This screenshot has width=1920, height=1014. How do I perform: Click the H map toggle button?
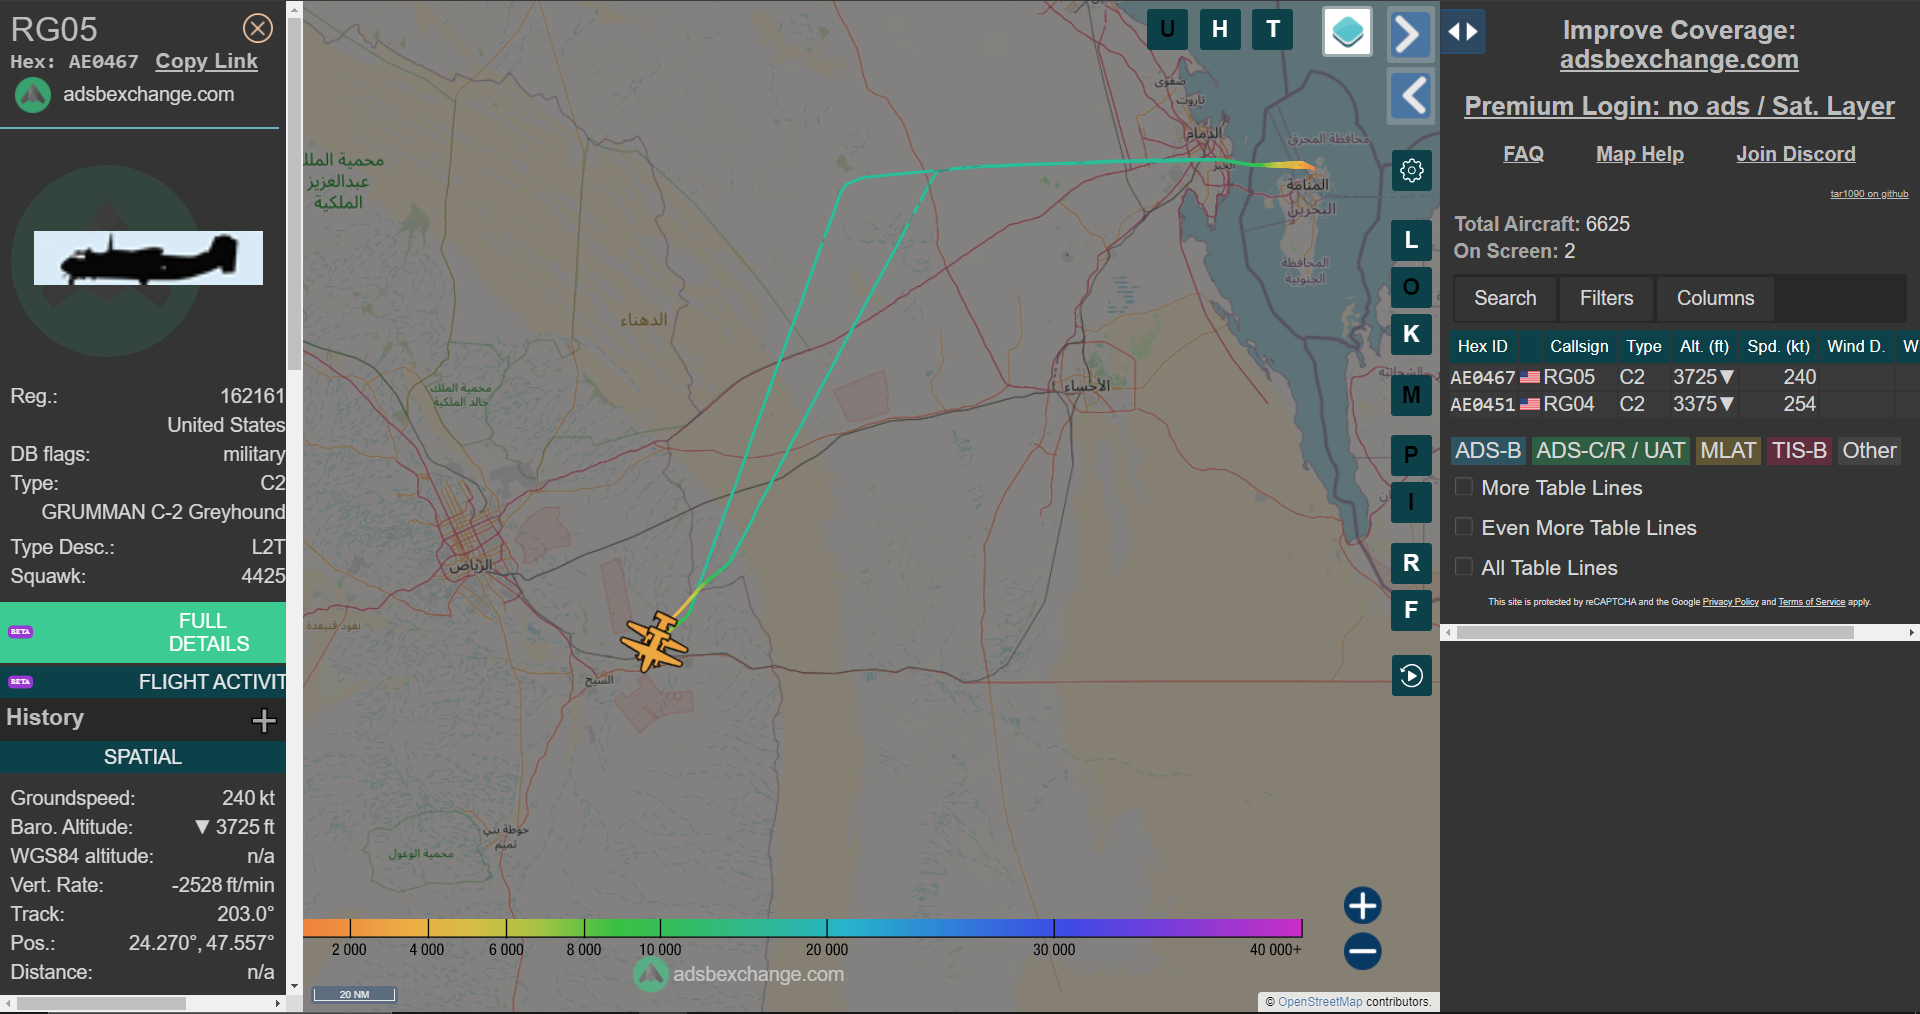pyautogui.click(x=1220, y=29)
